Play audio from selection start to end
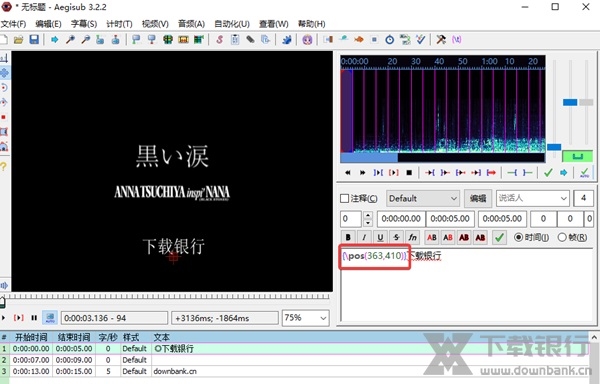The height and width of the screenshot is (384, 600). [x=491, y=173]
